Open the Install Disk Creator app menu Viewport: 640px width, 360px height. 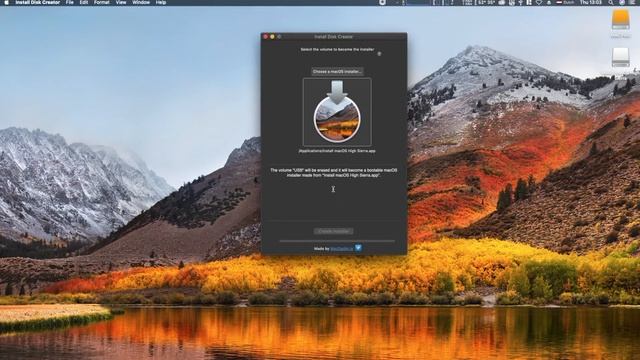pos(38,2)
